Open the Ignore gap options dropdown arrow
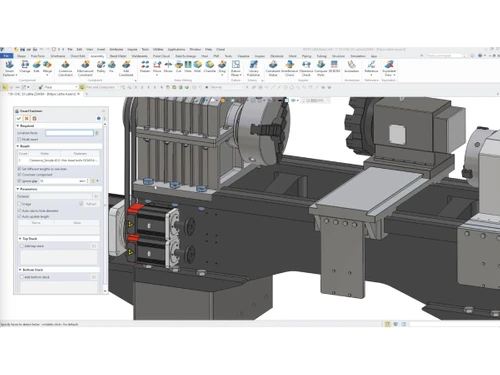 pyautogui.click(x=97, y=181)
